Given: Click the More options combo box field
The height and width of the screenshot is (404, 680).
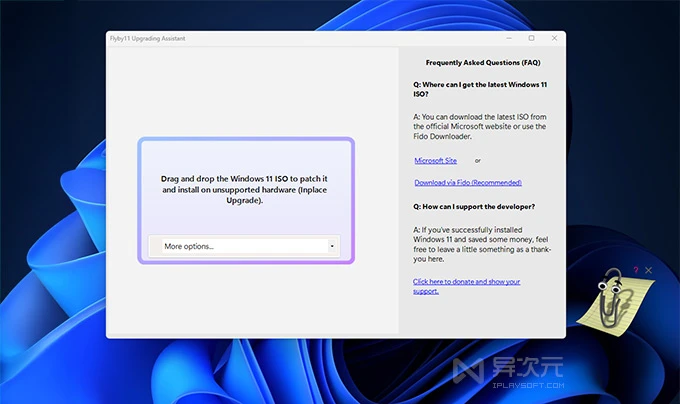Looking at the screenshot, I should click(245, 246).
